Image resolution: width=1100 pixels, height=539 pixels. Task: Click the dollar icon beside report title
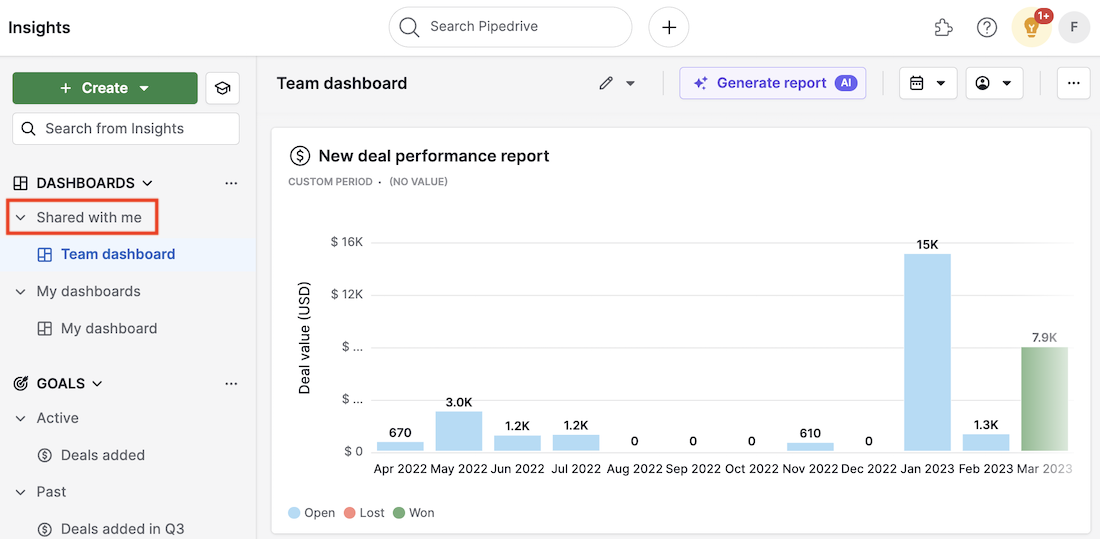coord(300,156)
